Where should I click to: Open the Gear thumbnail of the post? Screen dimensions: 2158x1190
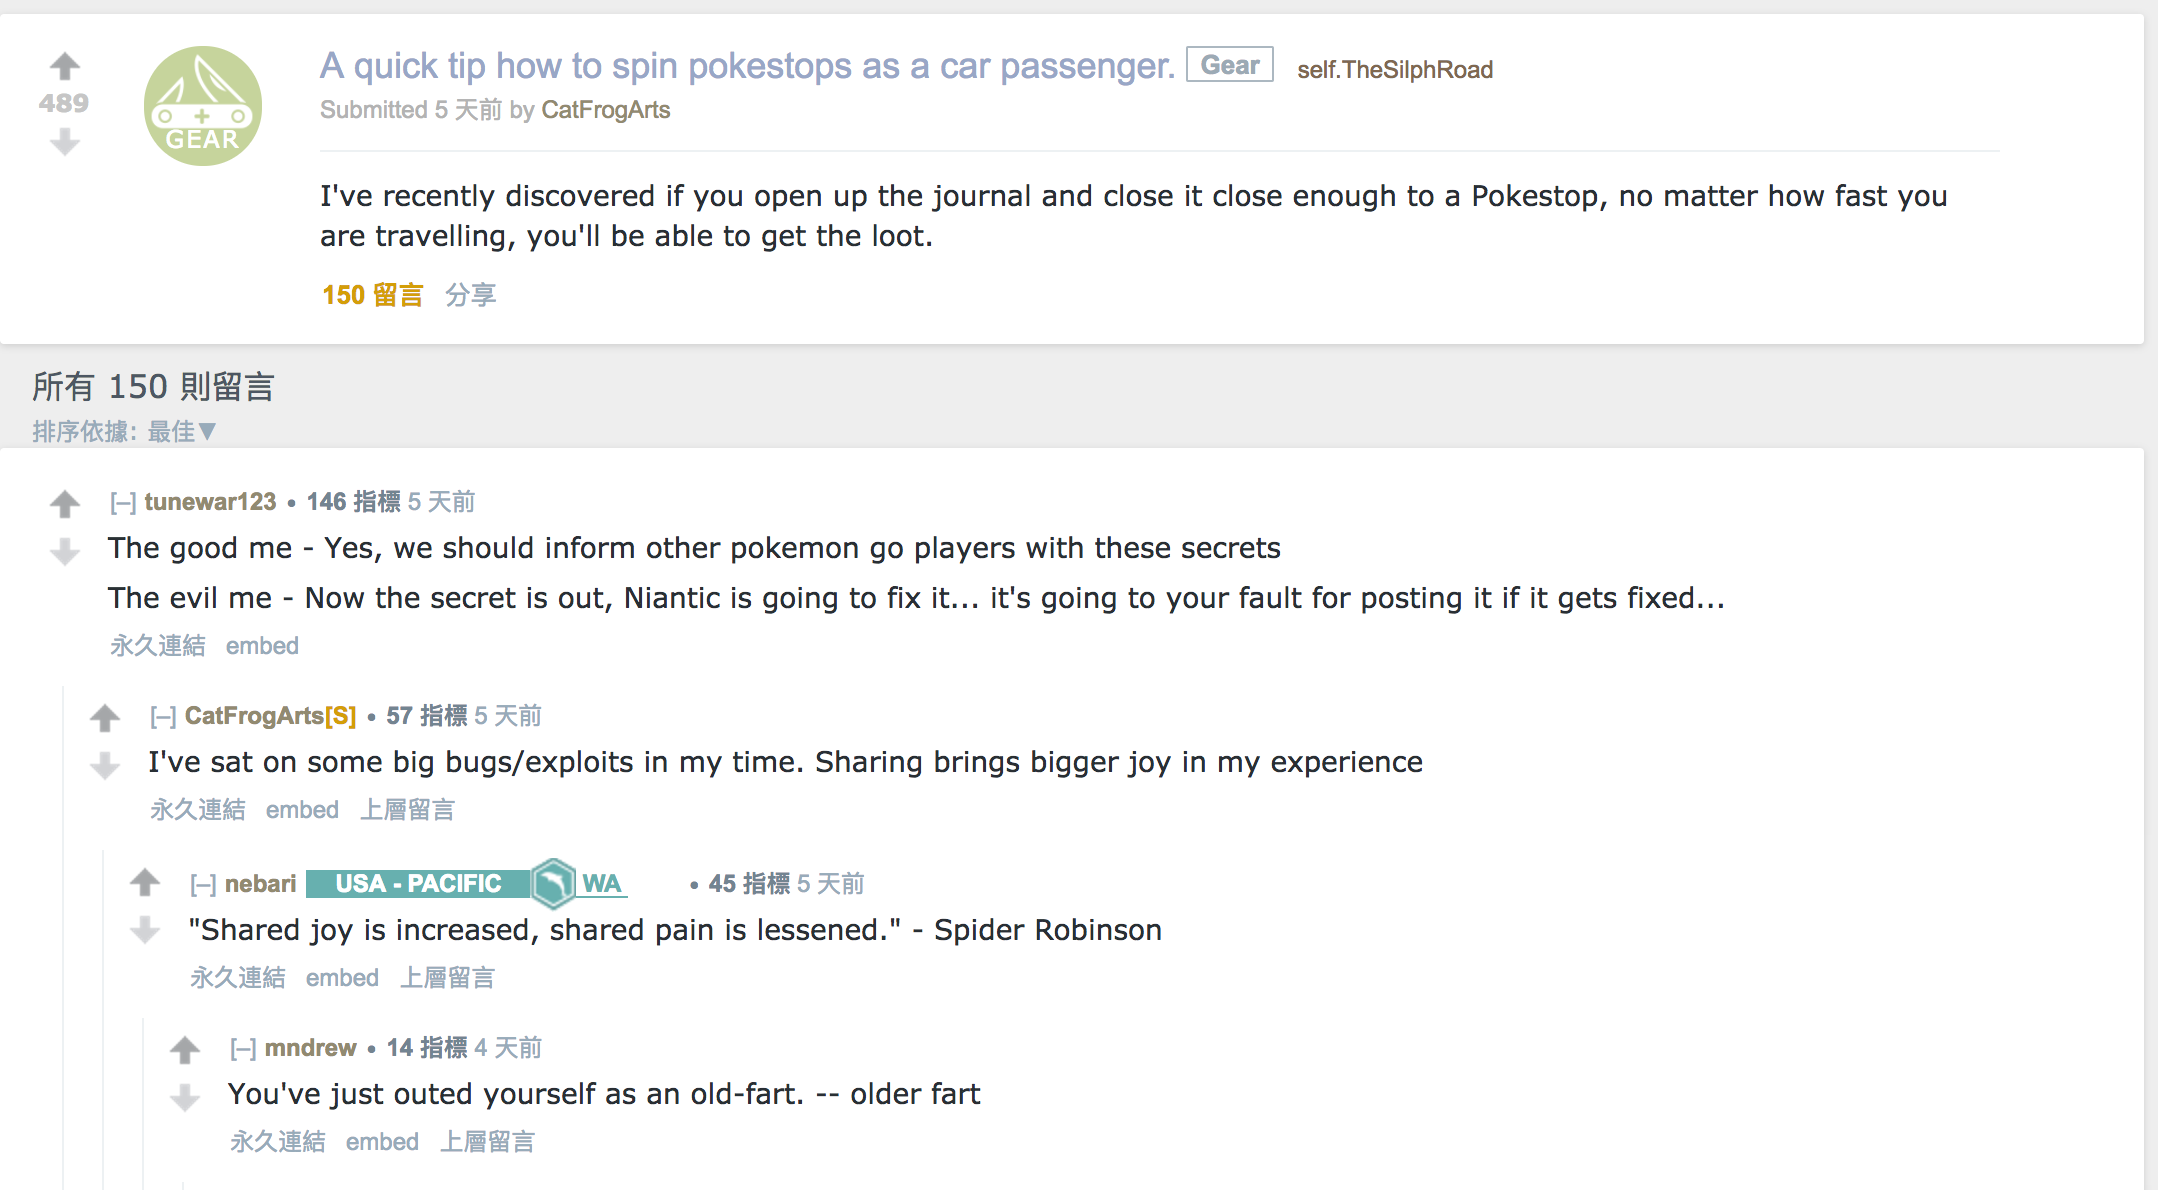(x=203, y=106)
